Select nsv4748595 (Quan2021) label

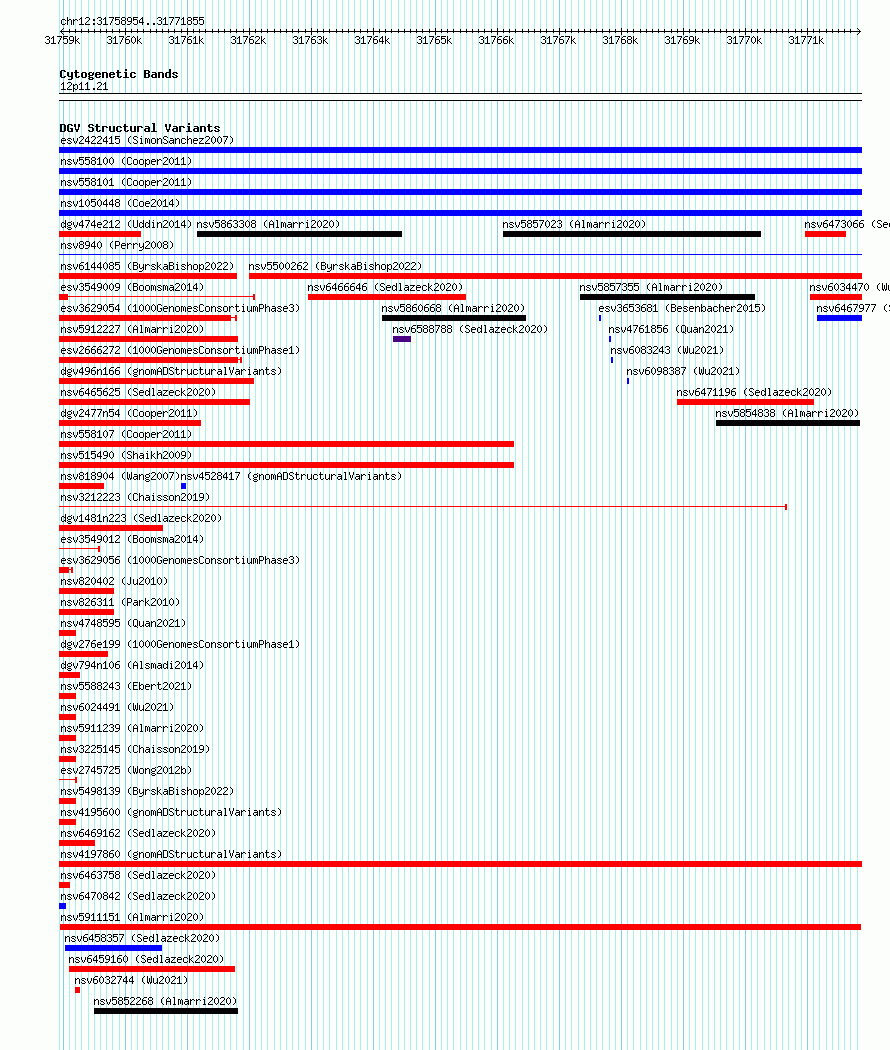[x=123, y=623]
